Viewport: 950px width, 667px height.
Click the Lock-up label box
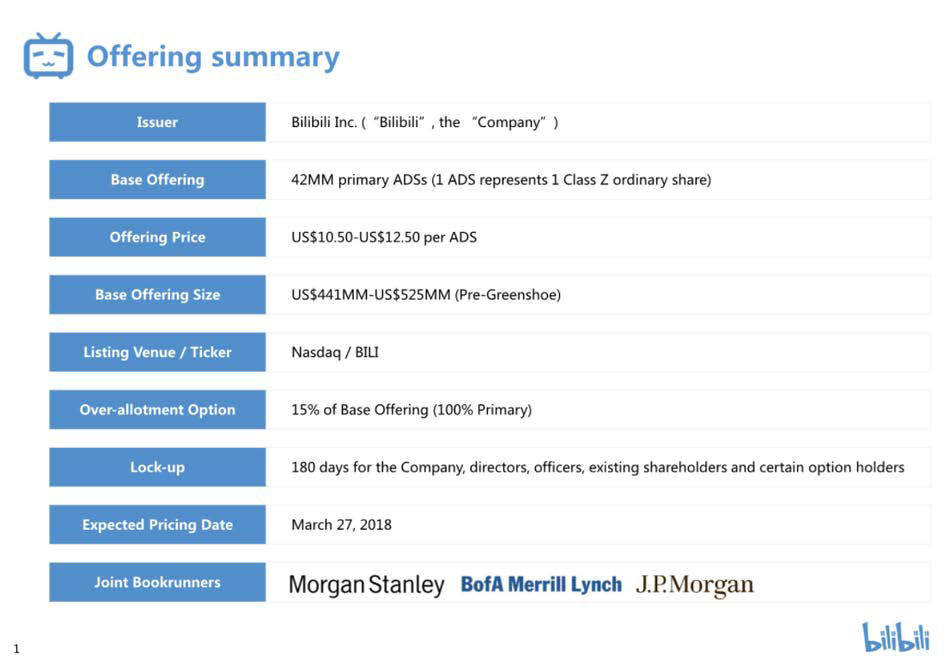[x=158, y=467]
